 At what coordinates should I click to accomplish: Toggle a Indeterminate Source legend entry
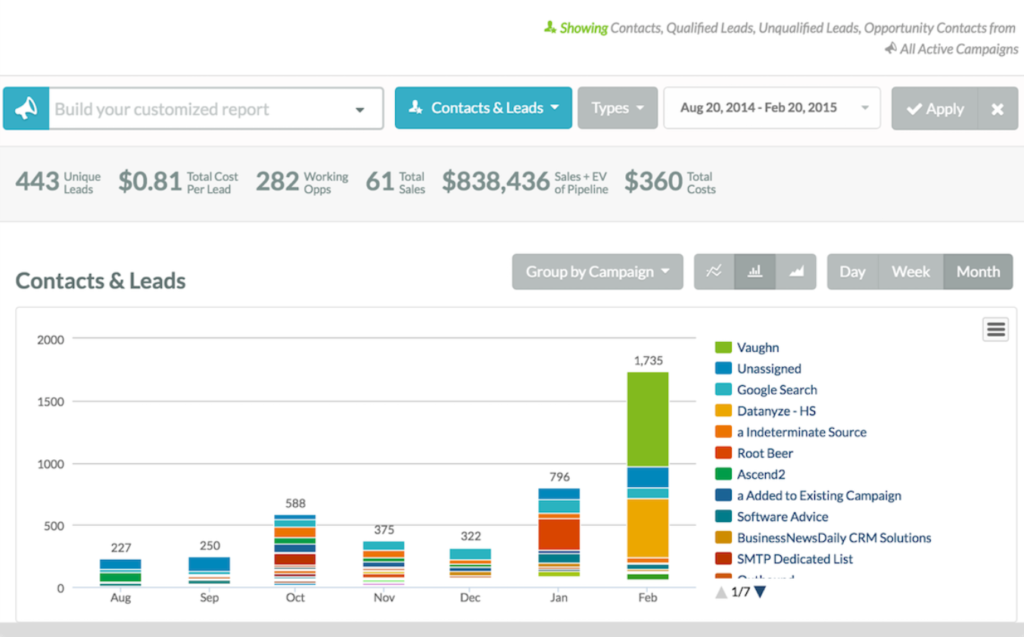click(791, 432)
